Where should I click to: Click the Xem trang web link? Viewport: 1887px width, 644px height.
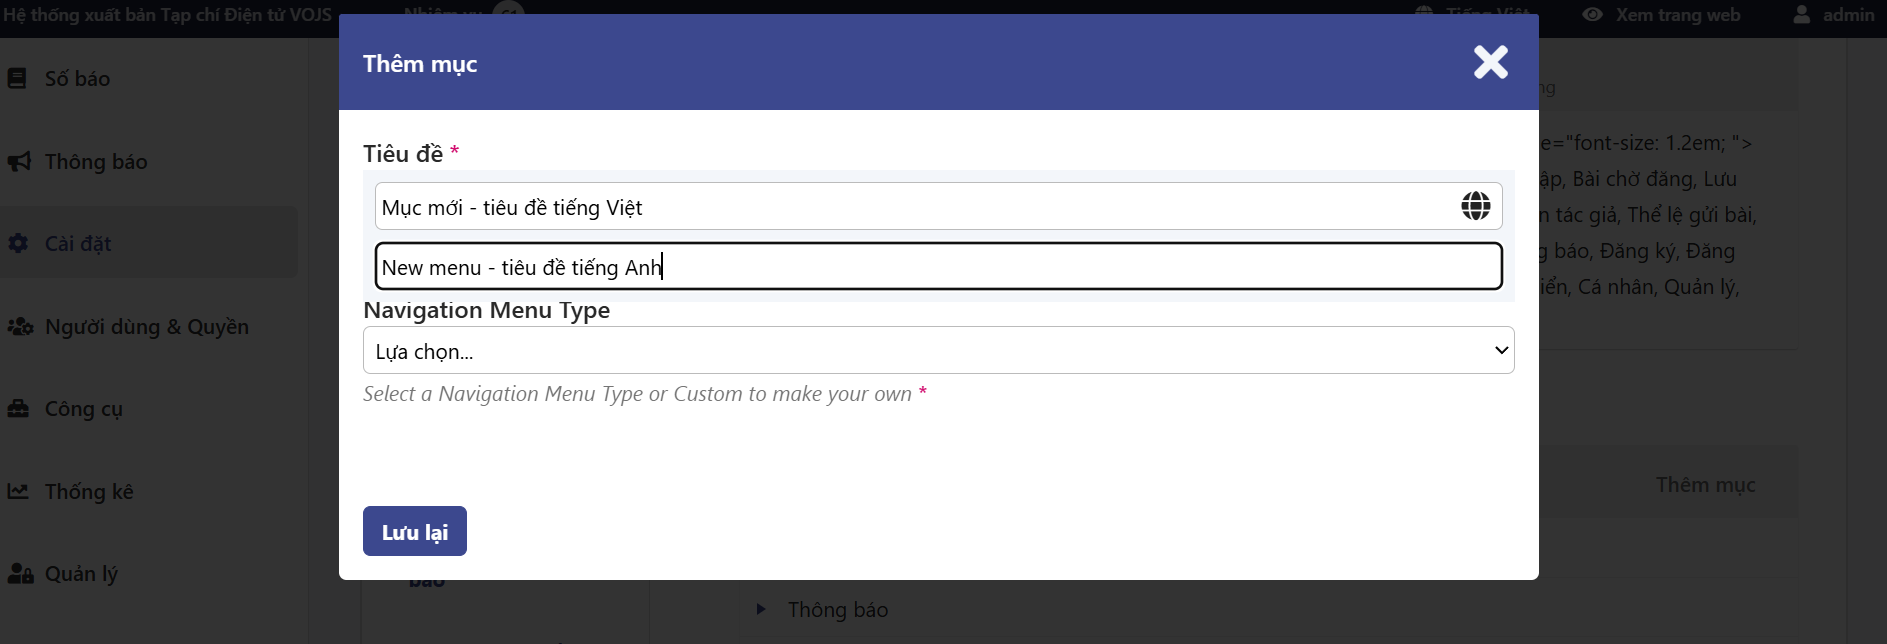pos(1677,15)
